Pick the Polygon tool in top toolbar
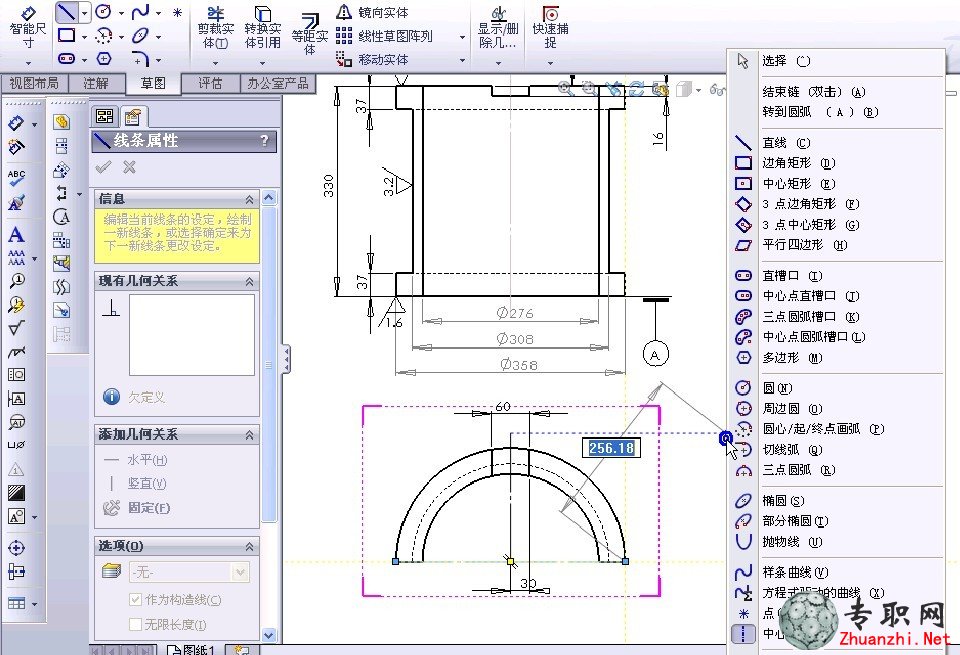 point(104,59)
